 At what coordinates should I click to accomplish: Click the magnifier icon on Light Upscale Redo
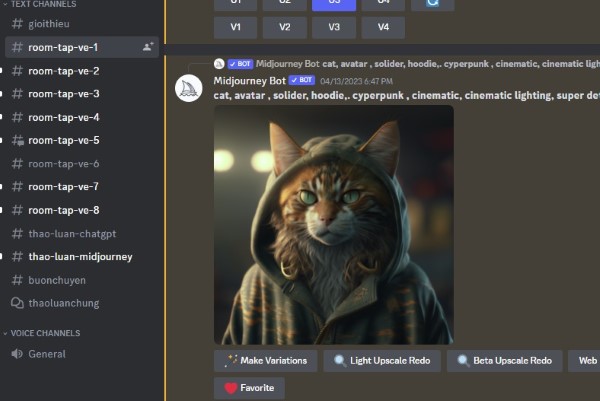click(340, 361)
